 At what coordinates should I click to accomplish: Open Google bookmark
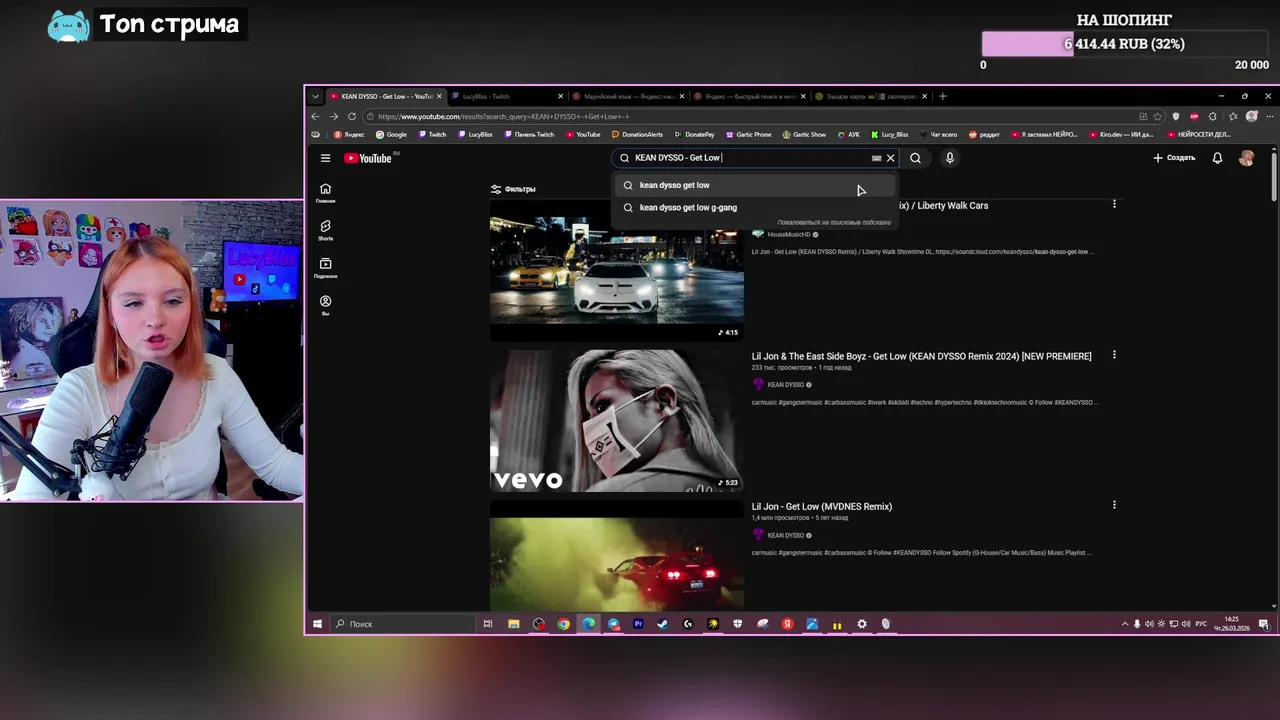[391, 134]
